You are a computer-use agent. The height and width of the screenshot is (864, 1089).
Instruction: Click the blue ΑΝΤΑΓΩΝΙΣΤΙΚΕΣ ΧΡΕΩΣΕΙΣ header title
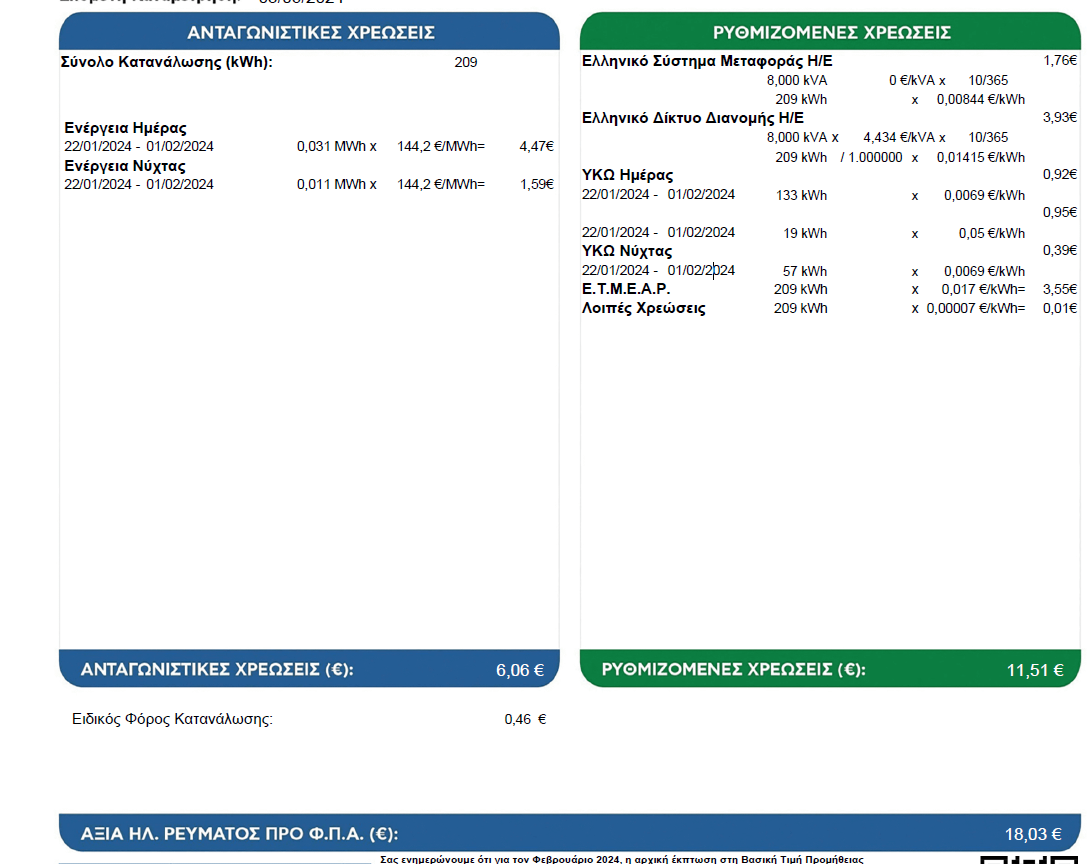(310, 33)
